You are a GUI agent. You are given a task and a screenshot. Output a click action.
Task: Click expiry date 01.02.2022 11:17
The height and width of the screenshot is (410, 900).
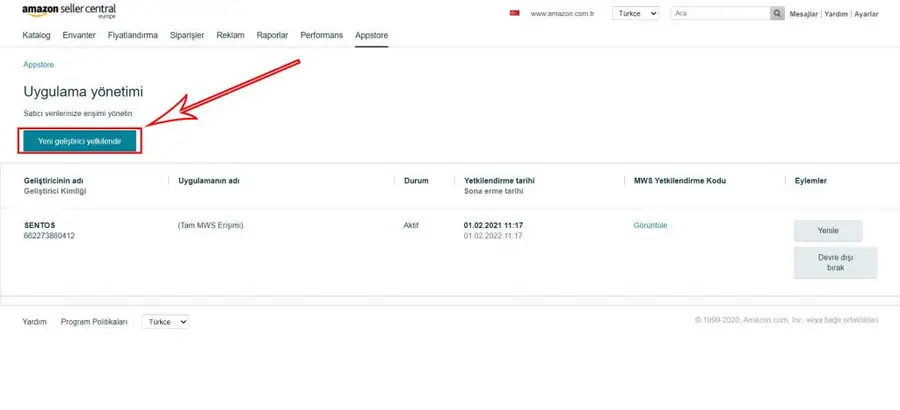tap(493, 236)
